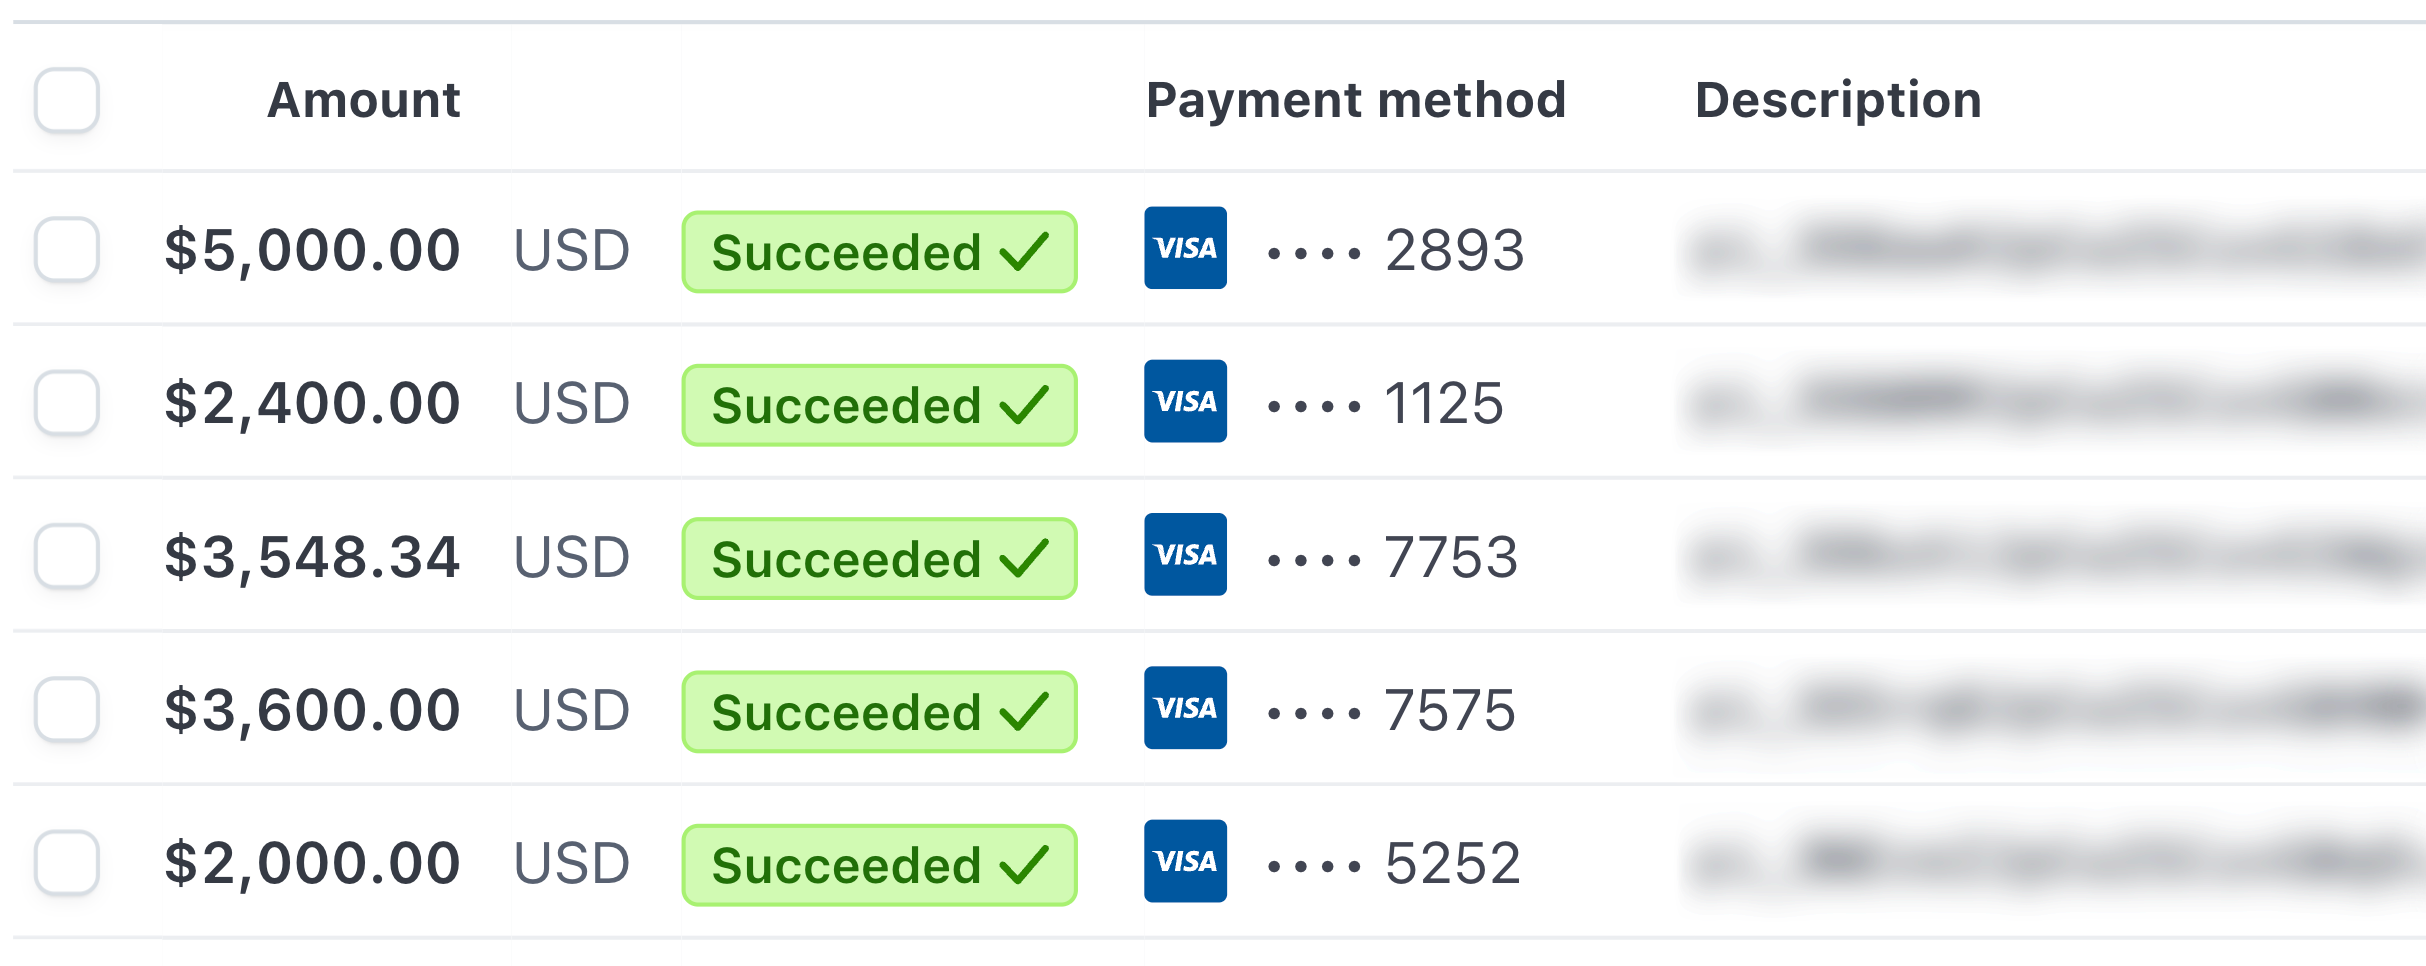Sort by the Amount column header
The width and height of the screenshot is (2426, 966).
pos(363,100)
